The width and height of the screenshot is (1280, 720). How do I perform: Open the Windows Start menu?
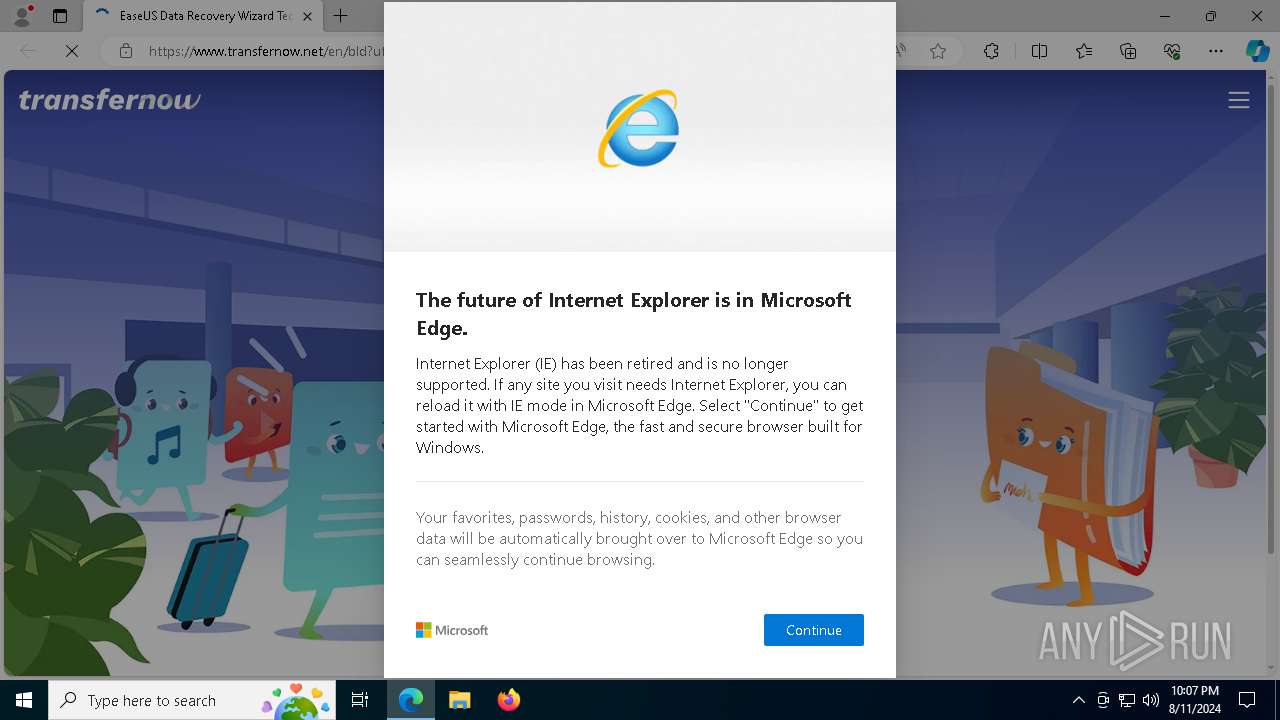pyautogui.click(x=24, y=700)
